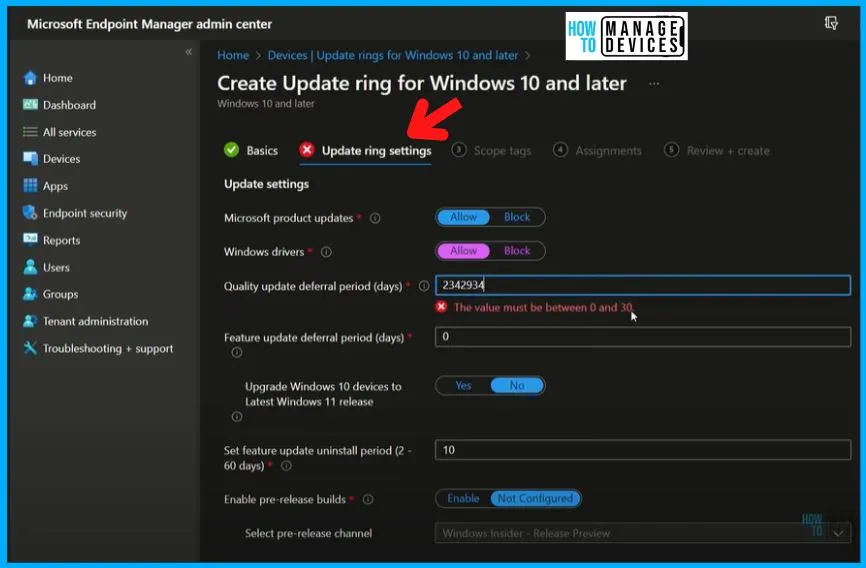Choose Yes for Windows 11 upgrade
This screenshot has width=866, height=568.
[x=463, y=386]
